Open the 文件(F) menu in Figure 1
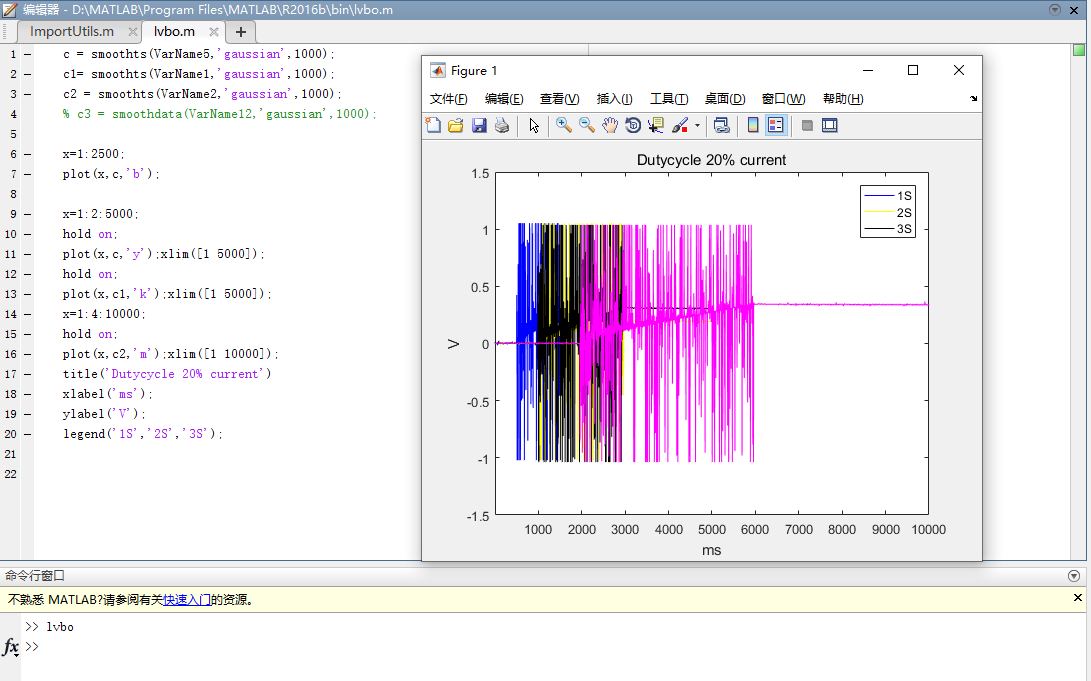Viewport: 1091px width, 681px height. [449, 99]
